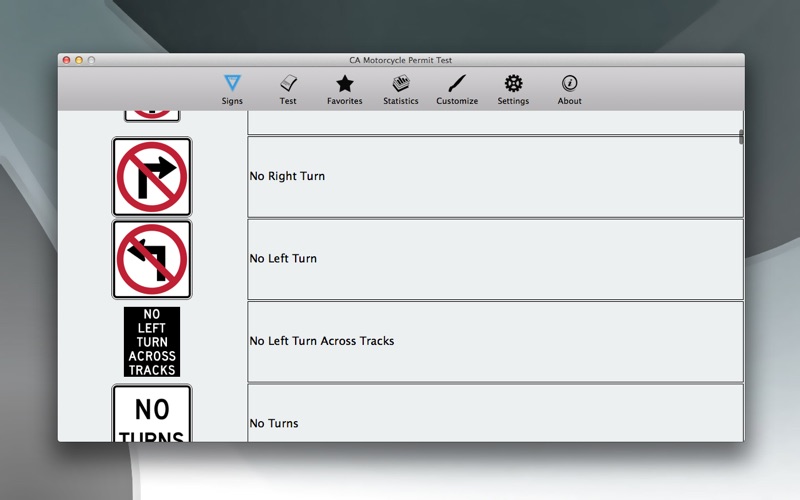Click the No Left Turn Across Tracks sign image
Viewport: 800px width, 500px height.
pyautogui.click(x=152, y=342)
